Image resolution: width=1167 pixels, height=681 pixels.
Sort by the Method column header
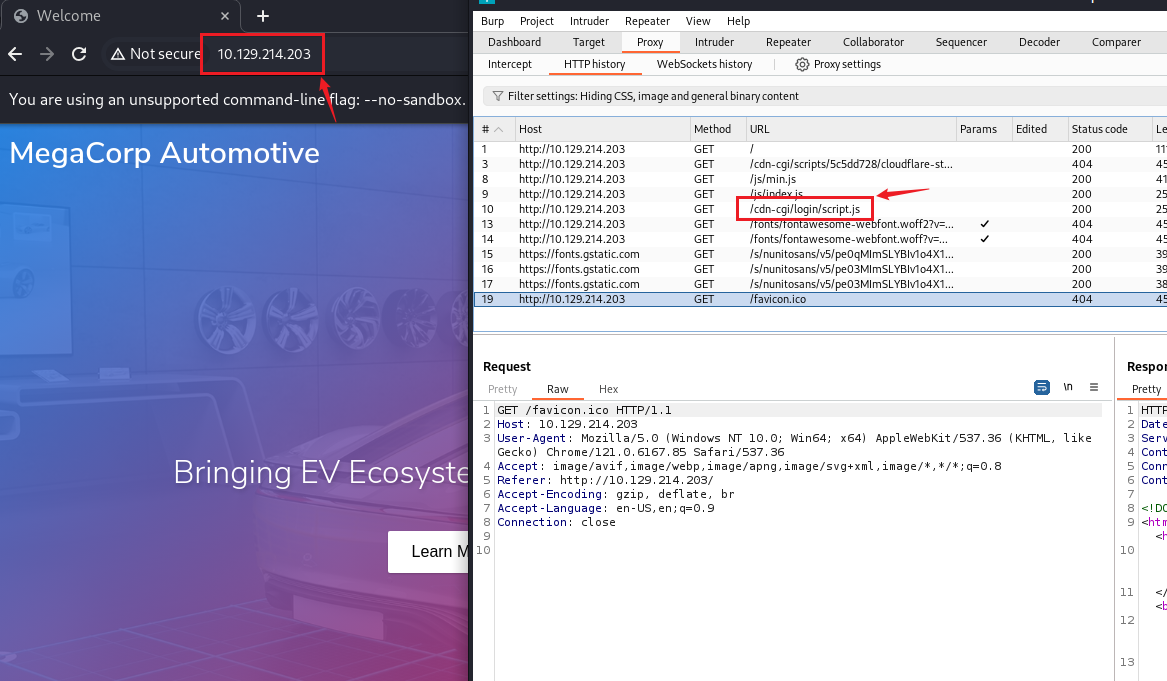click(x=717, y=130)
